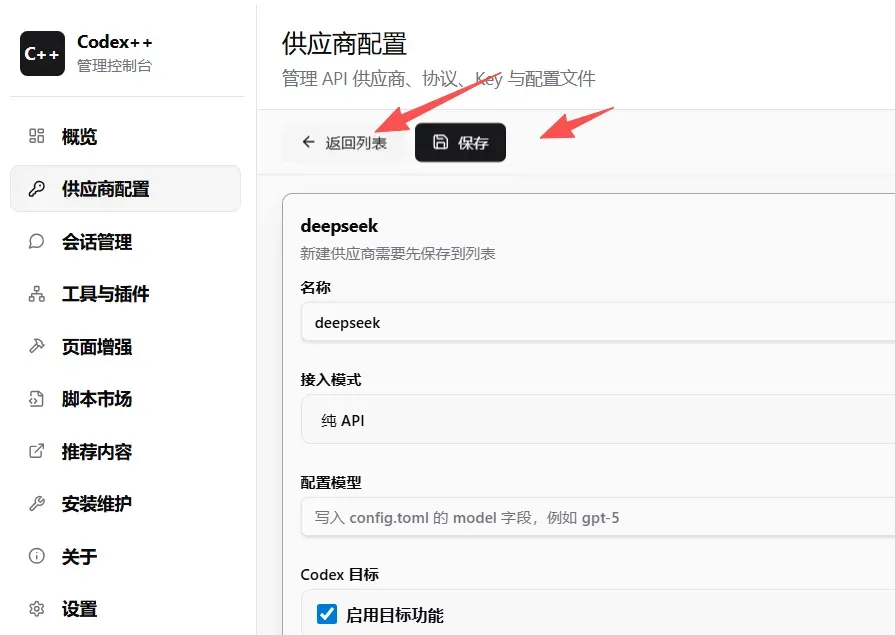The width and height of the screenshot is (895, 635).
Task: Click the 管理控制台 subtitle text
Action: tap(115, 66)
